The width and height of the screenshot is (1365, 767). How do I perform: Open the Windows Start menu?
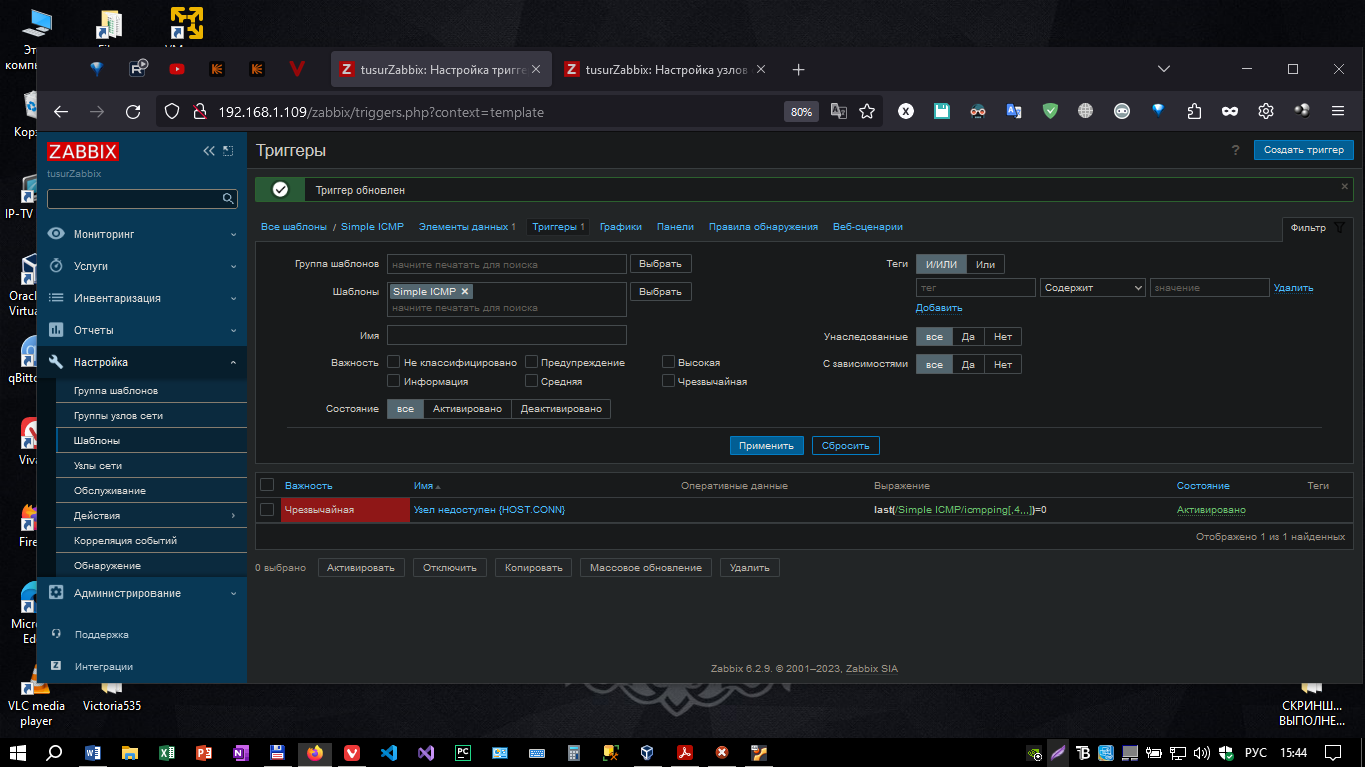(x=17, y=752)
